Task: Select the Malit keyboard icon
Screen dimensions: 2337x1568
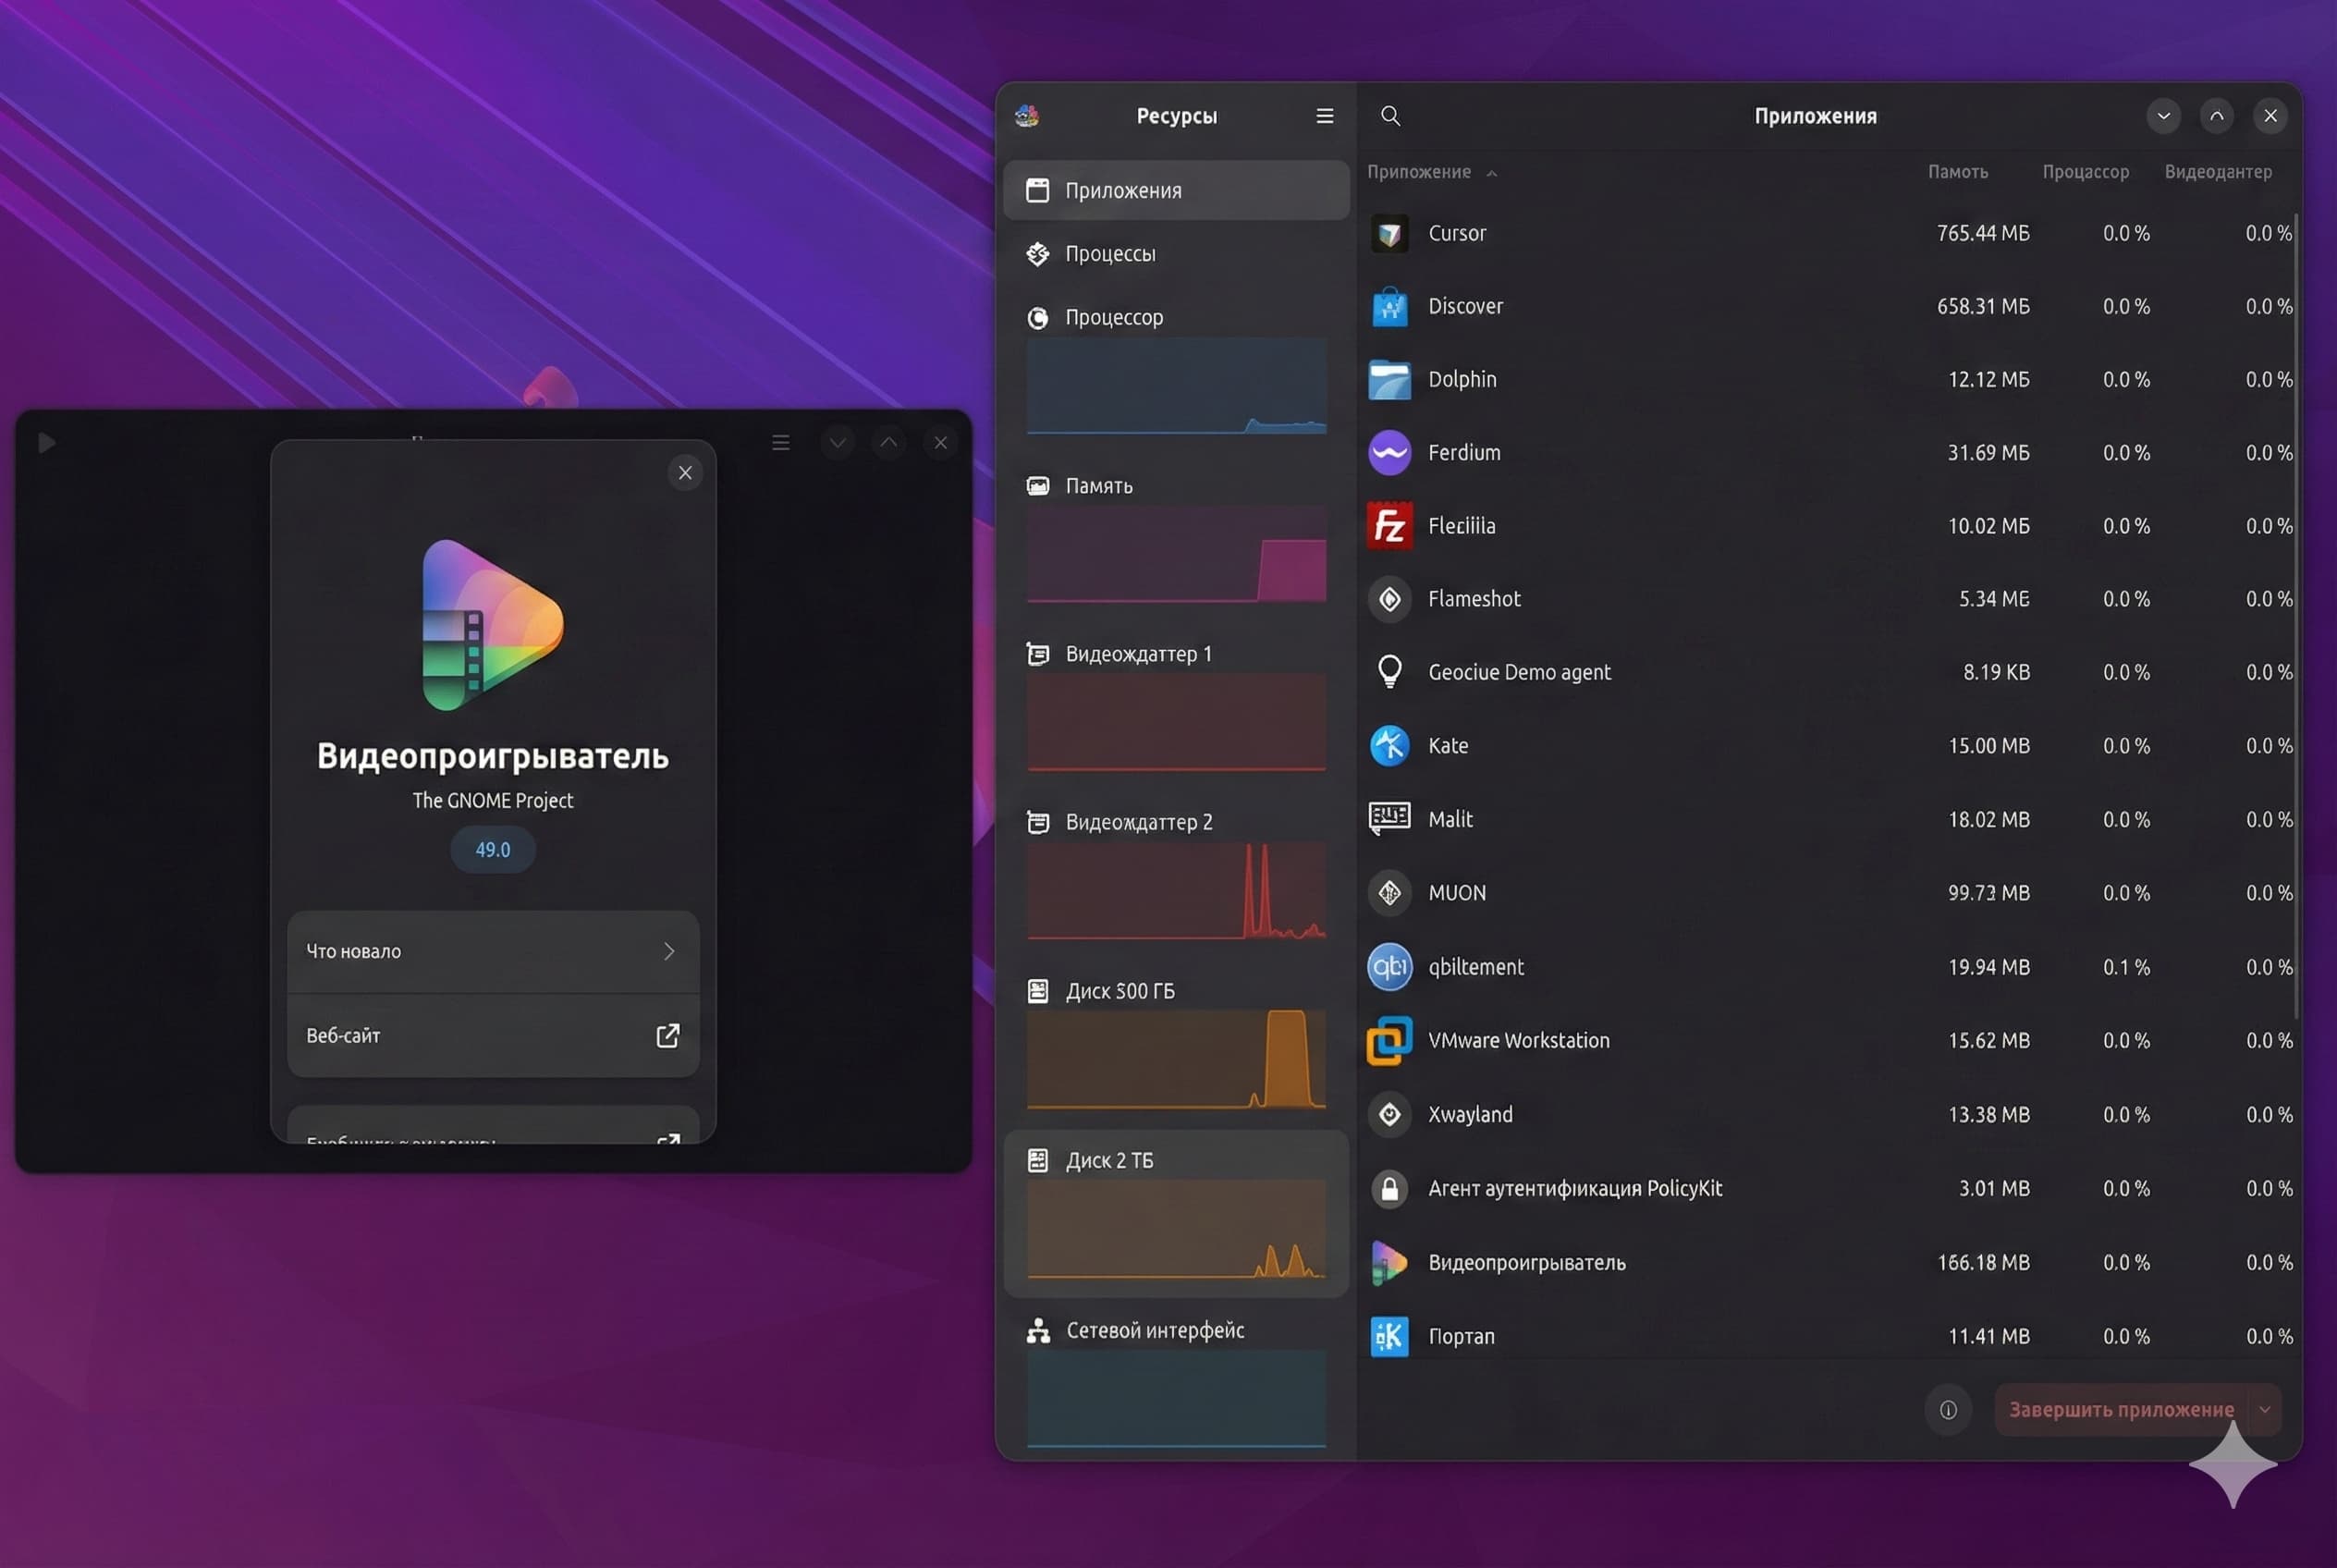Action: [x=1389, y=819]
